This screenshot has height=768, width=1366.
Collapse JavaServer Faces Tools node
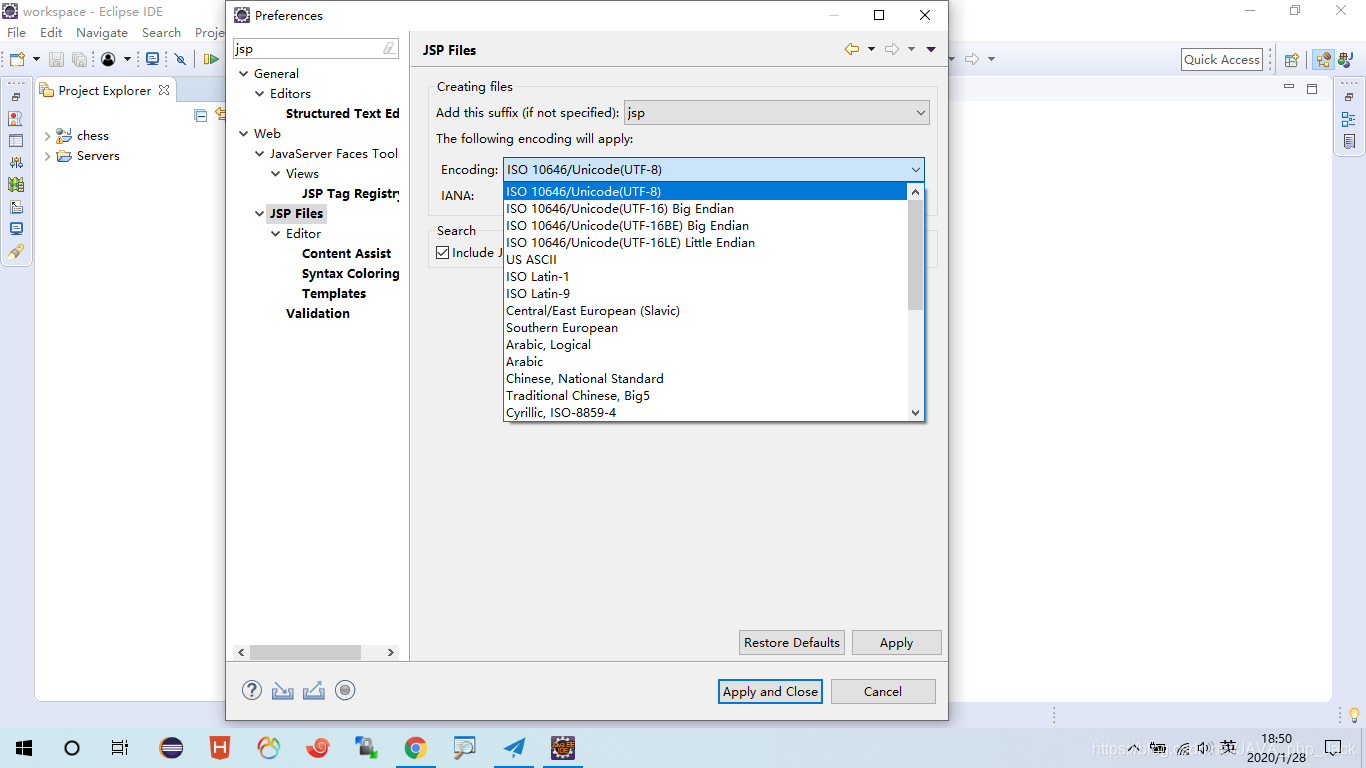259,154
